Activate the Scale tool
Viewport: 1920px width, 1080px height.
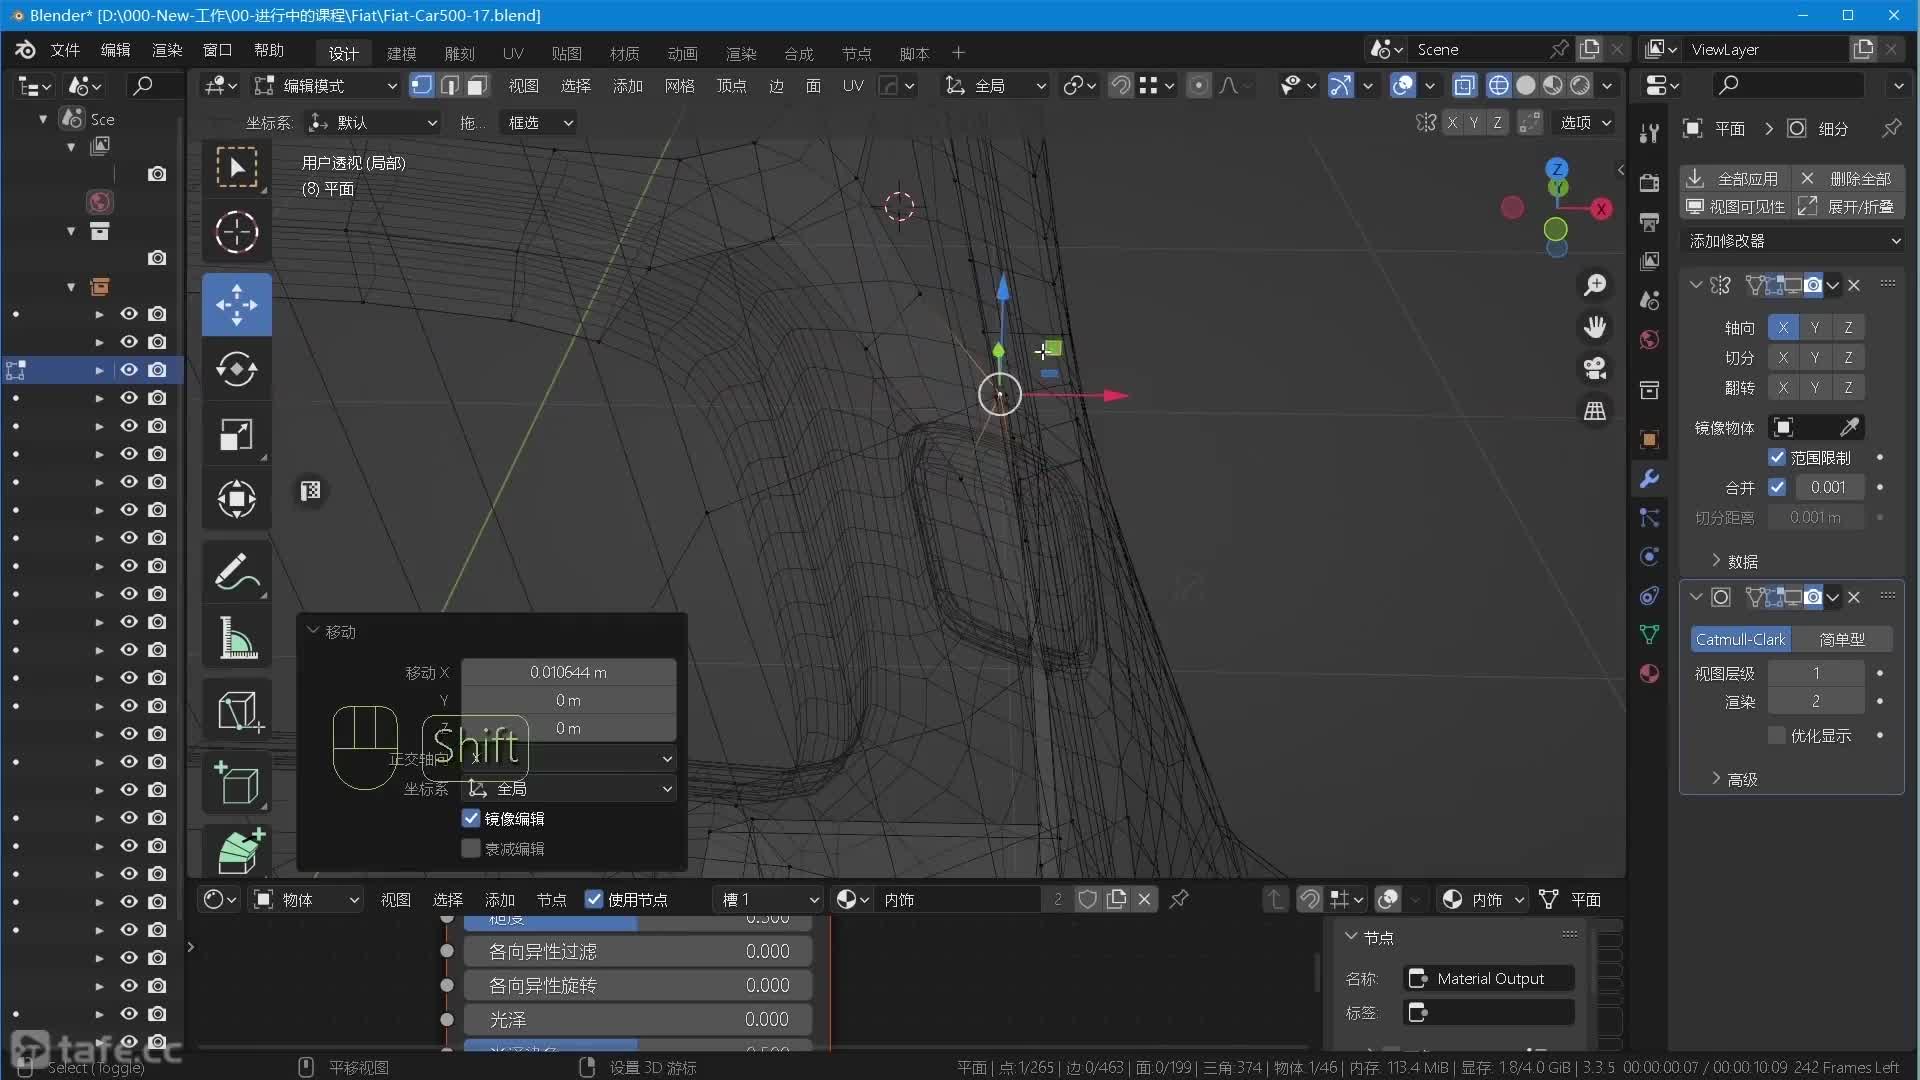(x=237, y=435)
